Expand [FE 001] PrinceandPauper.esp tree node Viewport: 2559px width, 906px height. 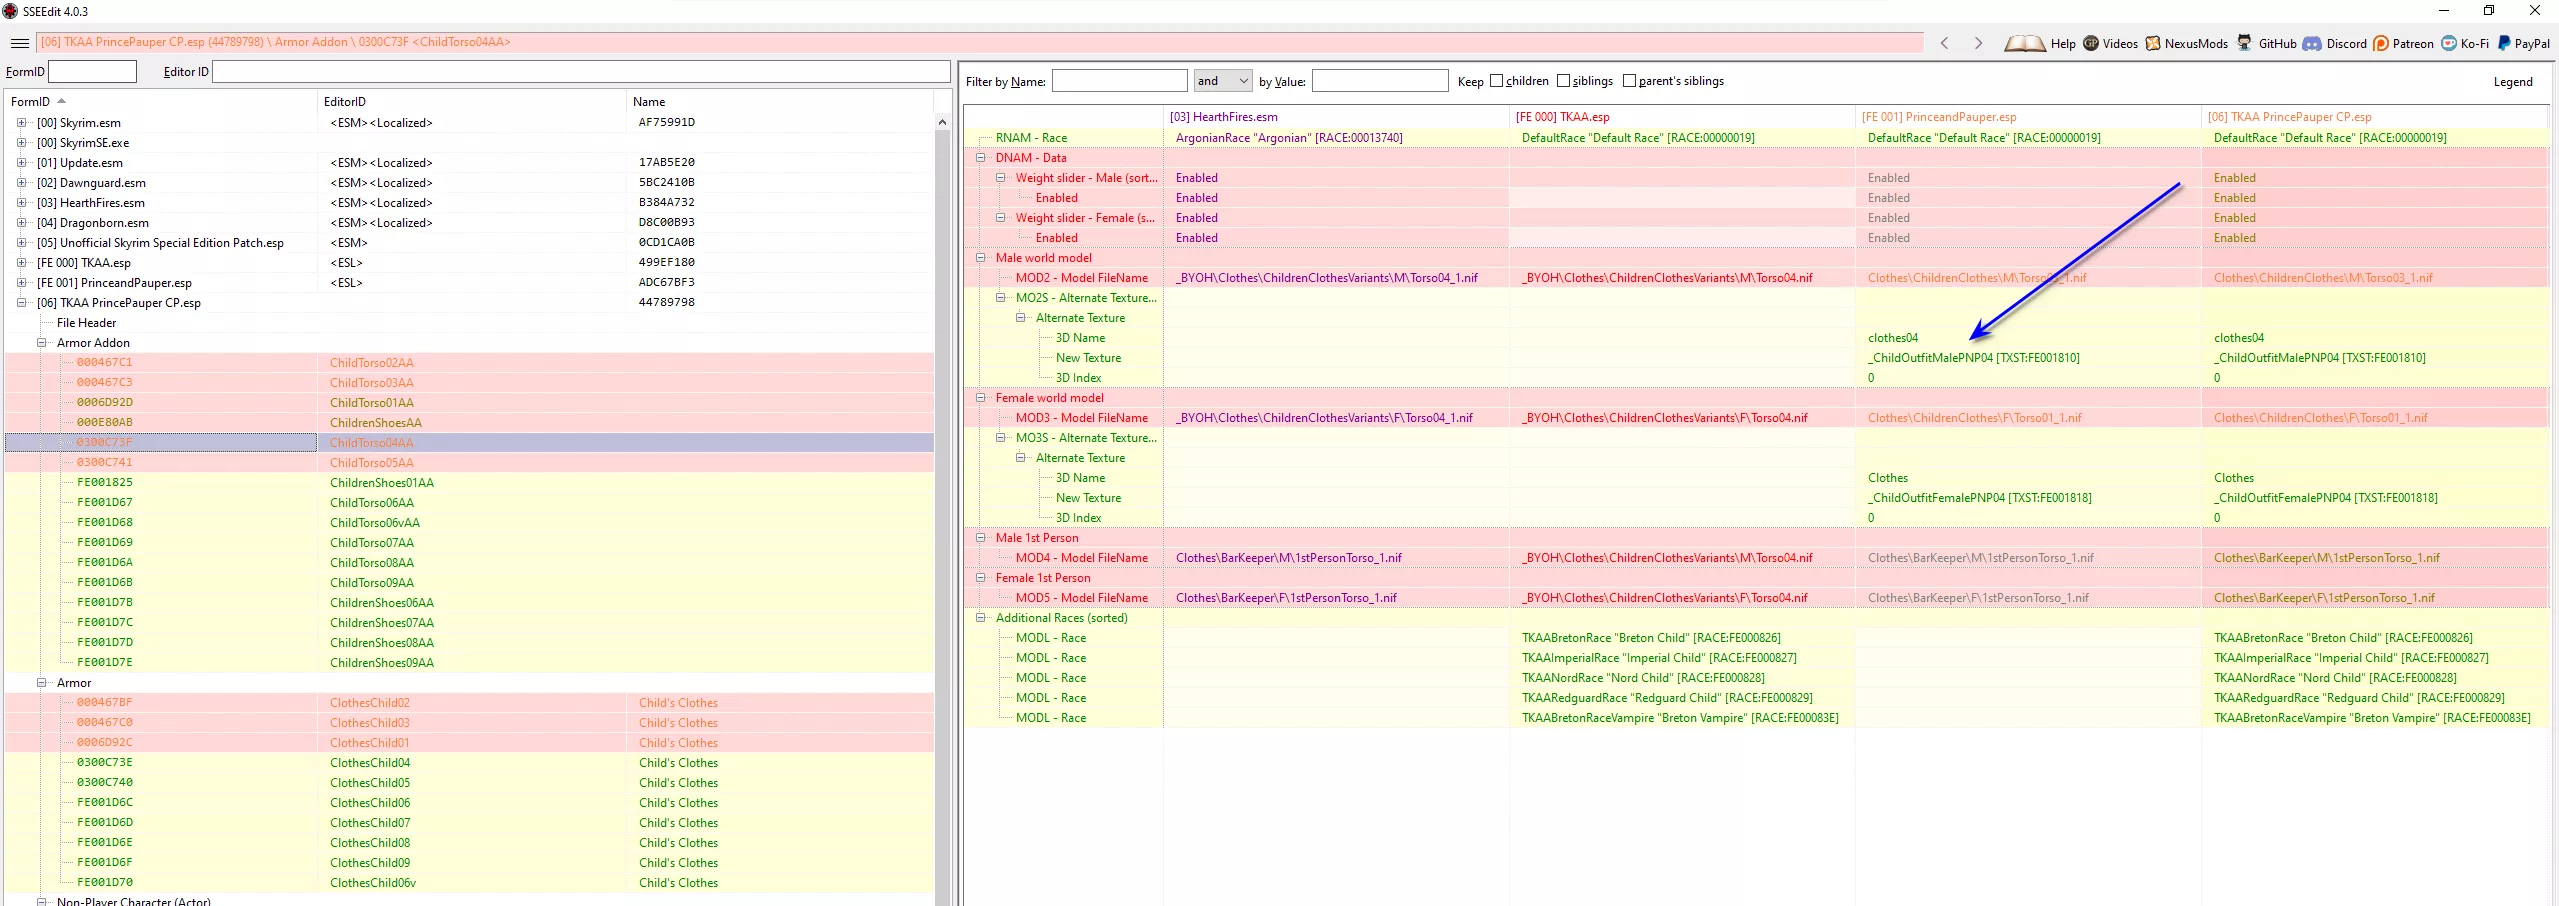pos(21,283)
